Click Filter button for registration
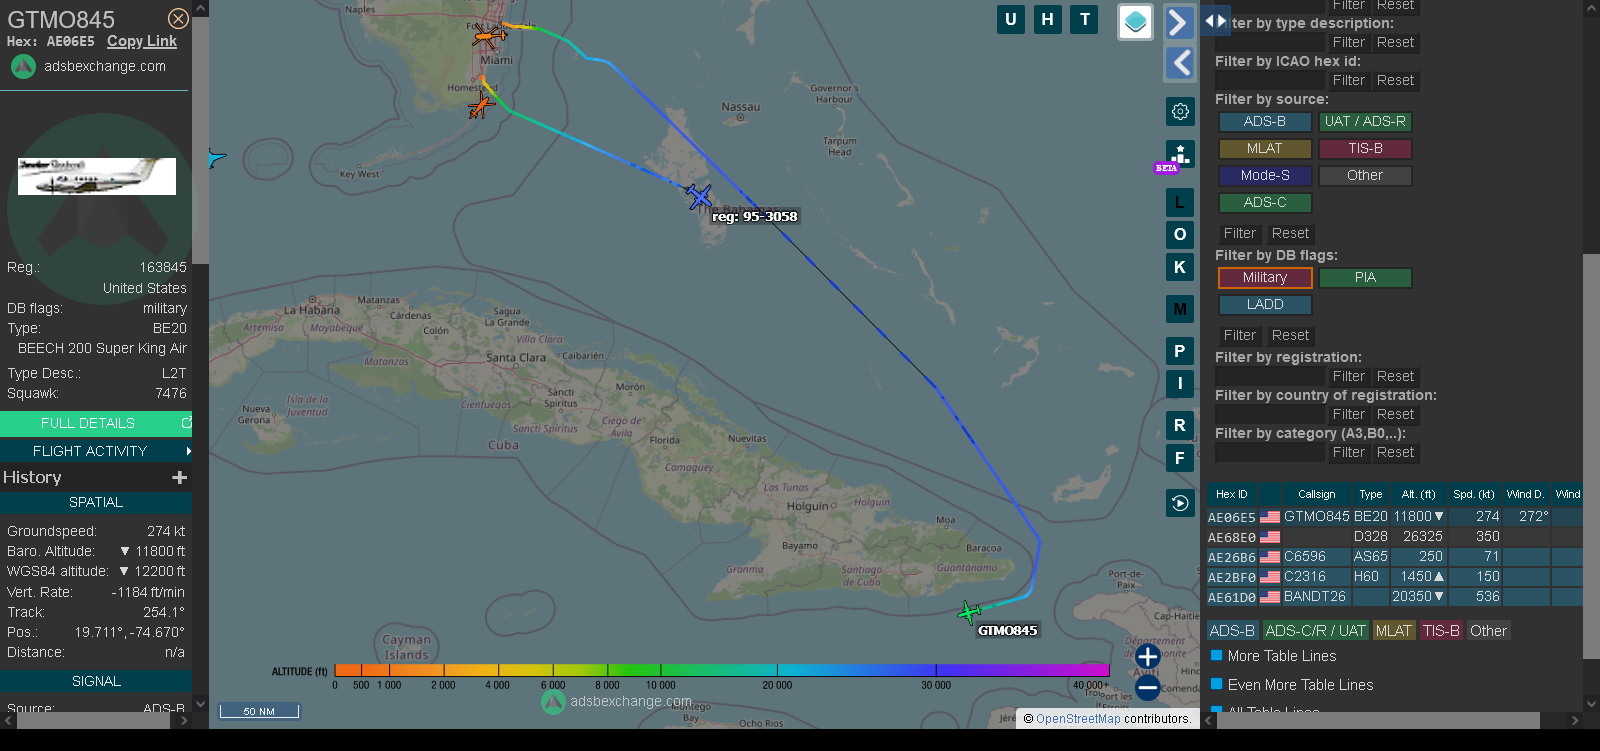Screen dimensions: 1600x751 [x=1348, y=376]
